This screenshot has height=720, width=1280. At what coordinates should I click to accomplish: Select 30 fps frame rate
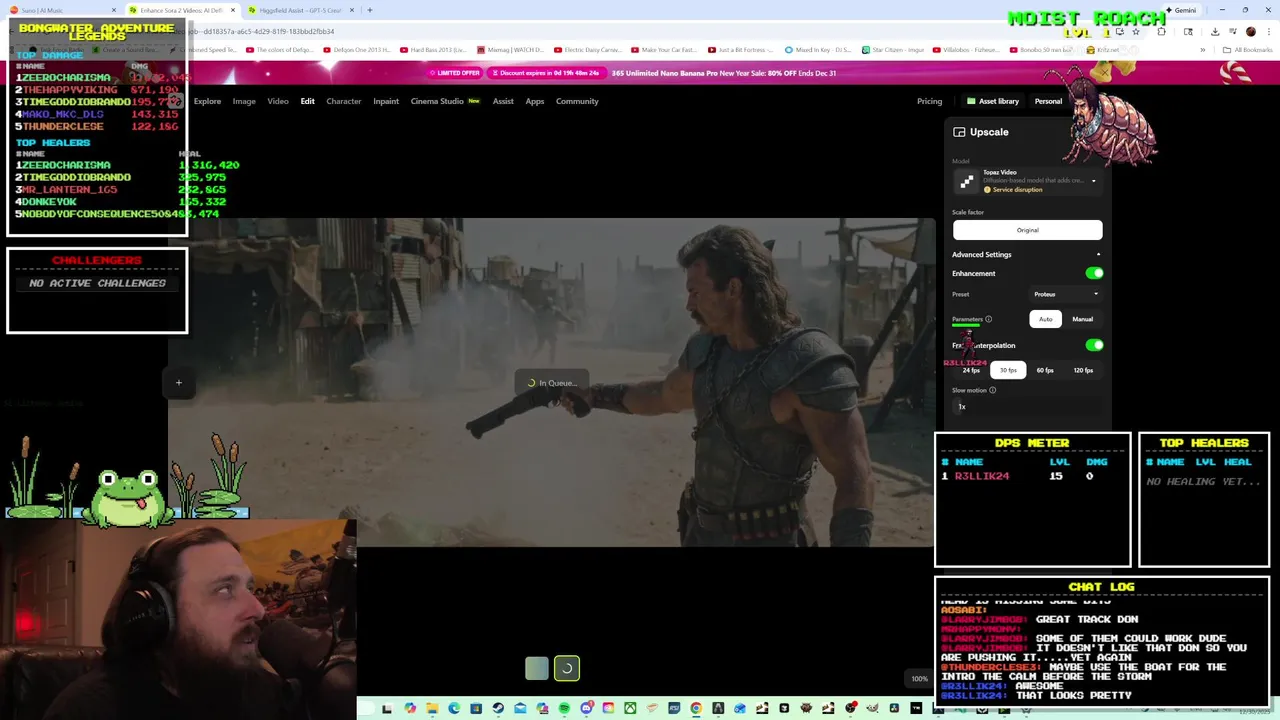click(x=1008, y=370)
